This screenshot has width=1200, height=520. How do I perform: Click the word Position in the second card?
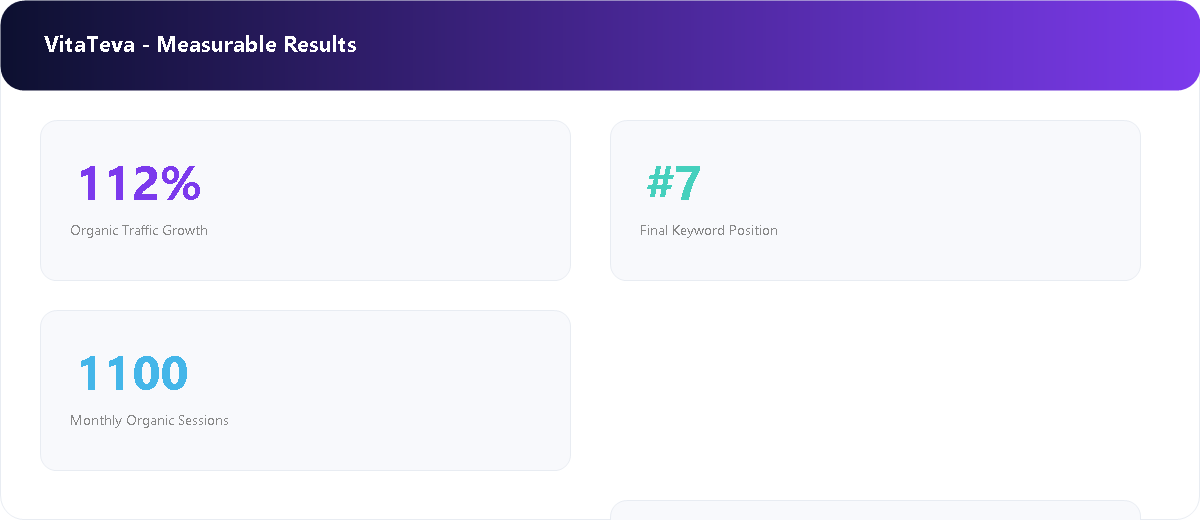coord(751,230)
